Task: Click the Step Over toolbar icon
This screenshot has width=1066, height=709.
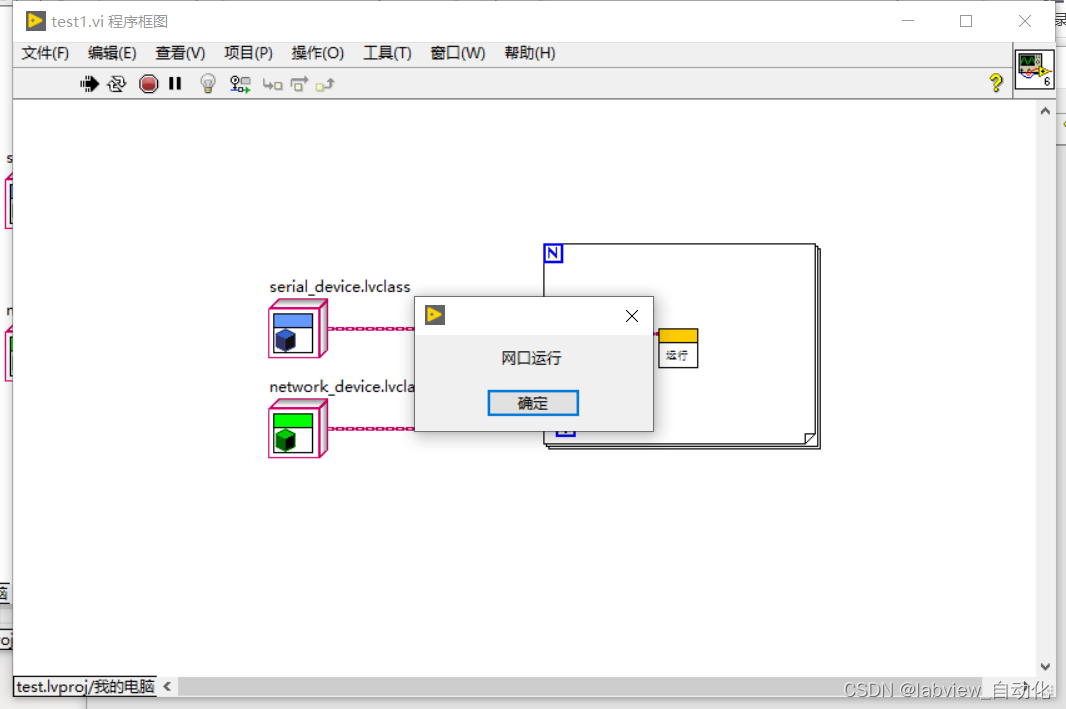Action: (x=299, y=84)
